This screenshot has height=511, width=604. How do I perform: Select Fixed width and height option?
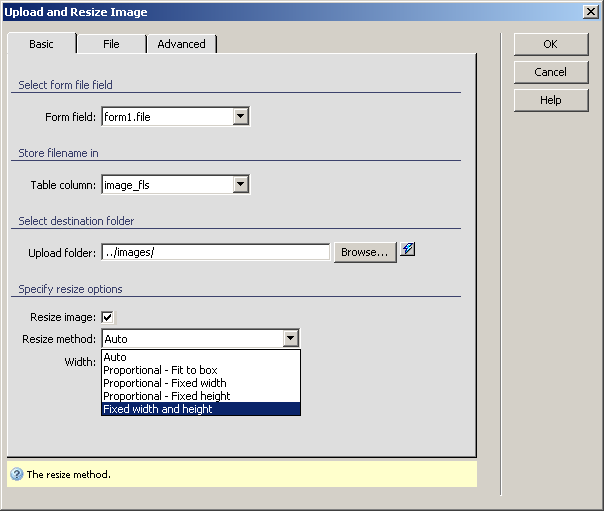click(200, 409)
